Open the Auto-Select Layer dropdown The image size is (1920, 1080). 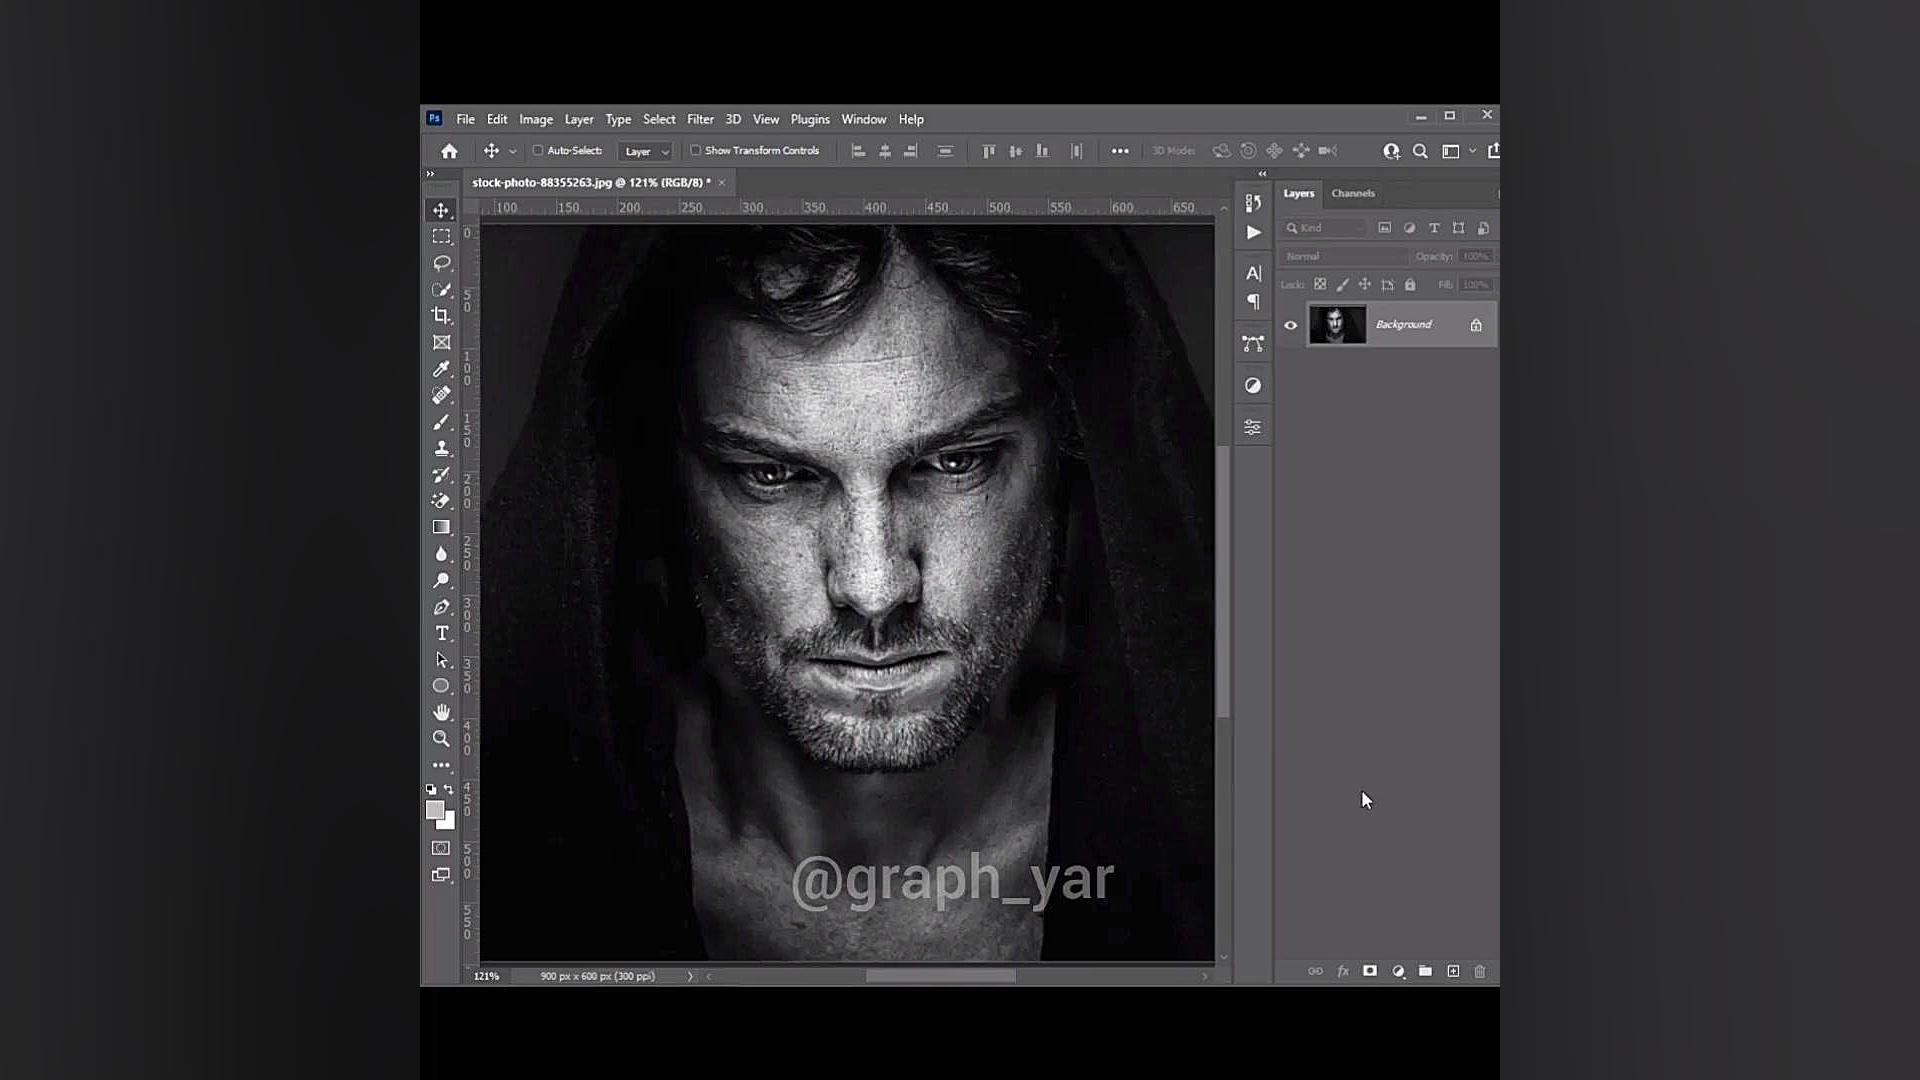point(646,152)
